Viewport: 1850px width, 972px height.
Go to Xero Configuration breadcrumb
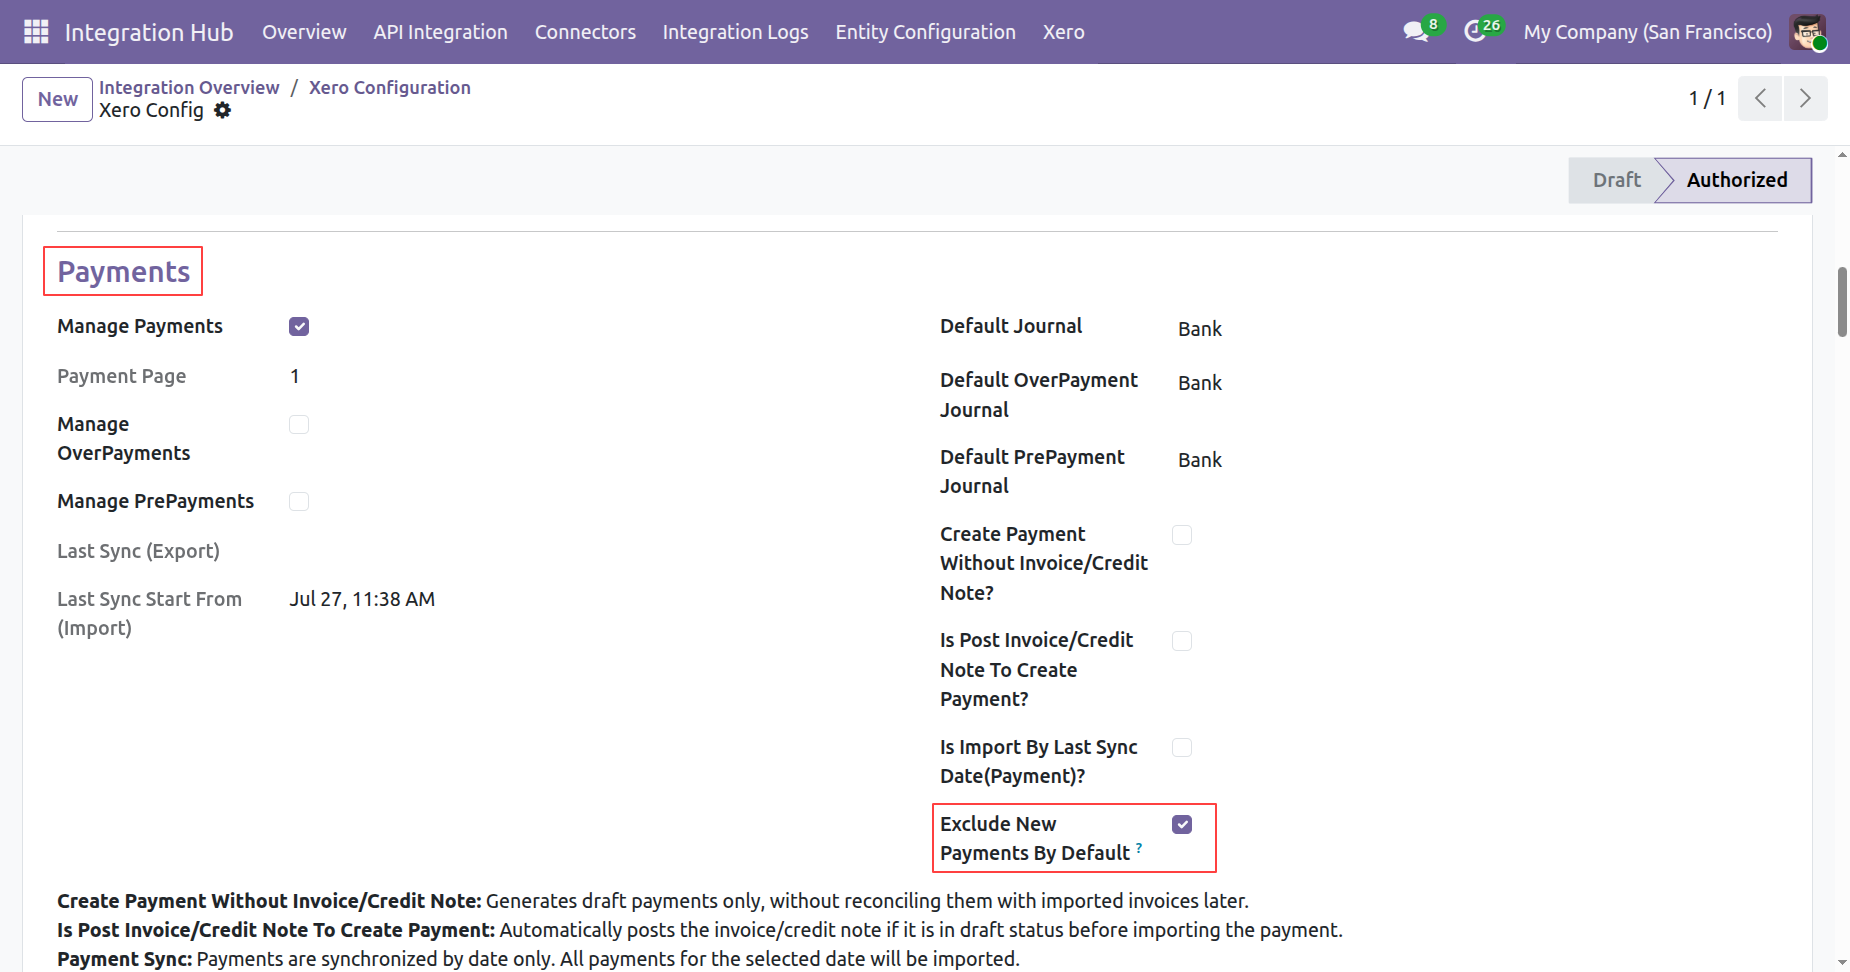pyautogui.click(x=390, y=87)
